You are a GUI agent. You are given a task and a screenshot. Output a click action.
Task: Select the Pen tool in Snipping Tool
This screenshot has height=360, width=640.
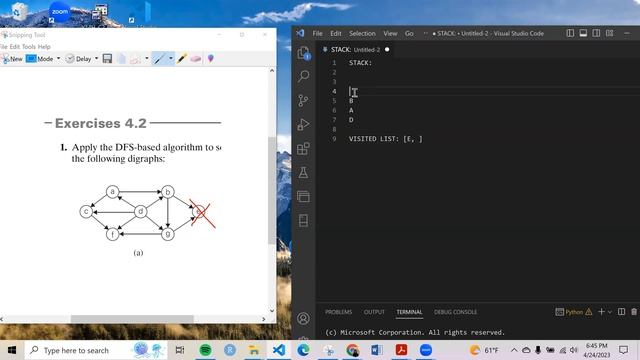click(x=159, y=59)
